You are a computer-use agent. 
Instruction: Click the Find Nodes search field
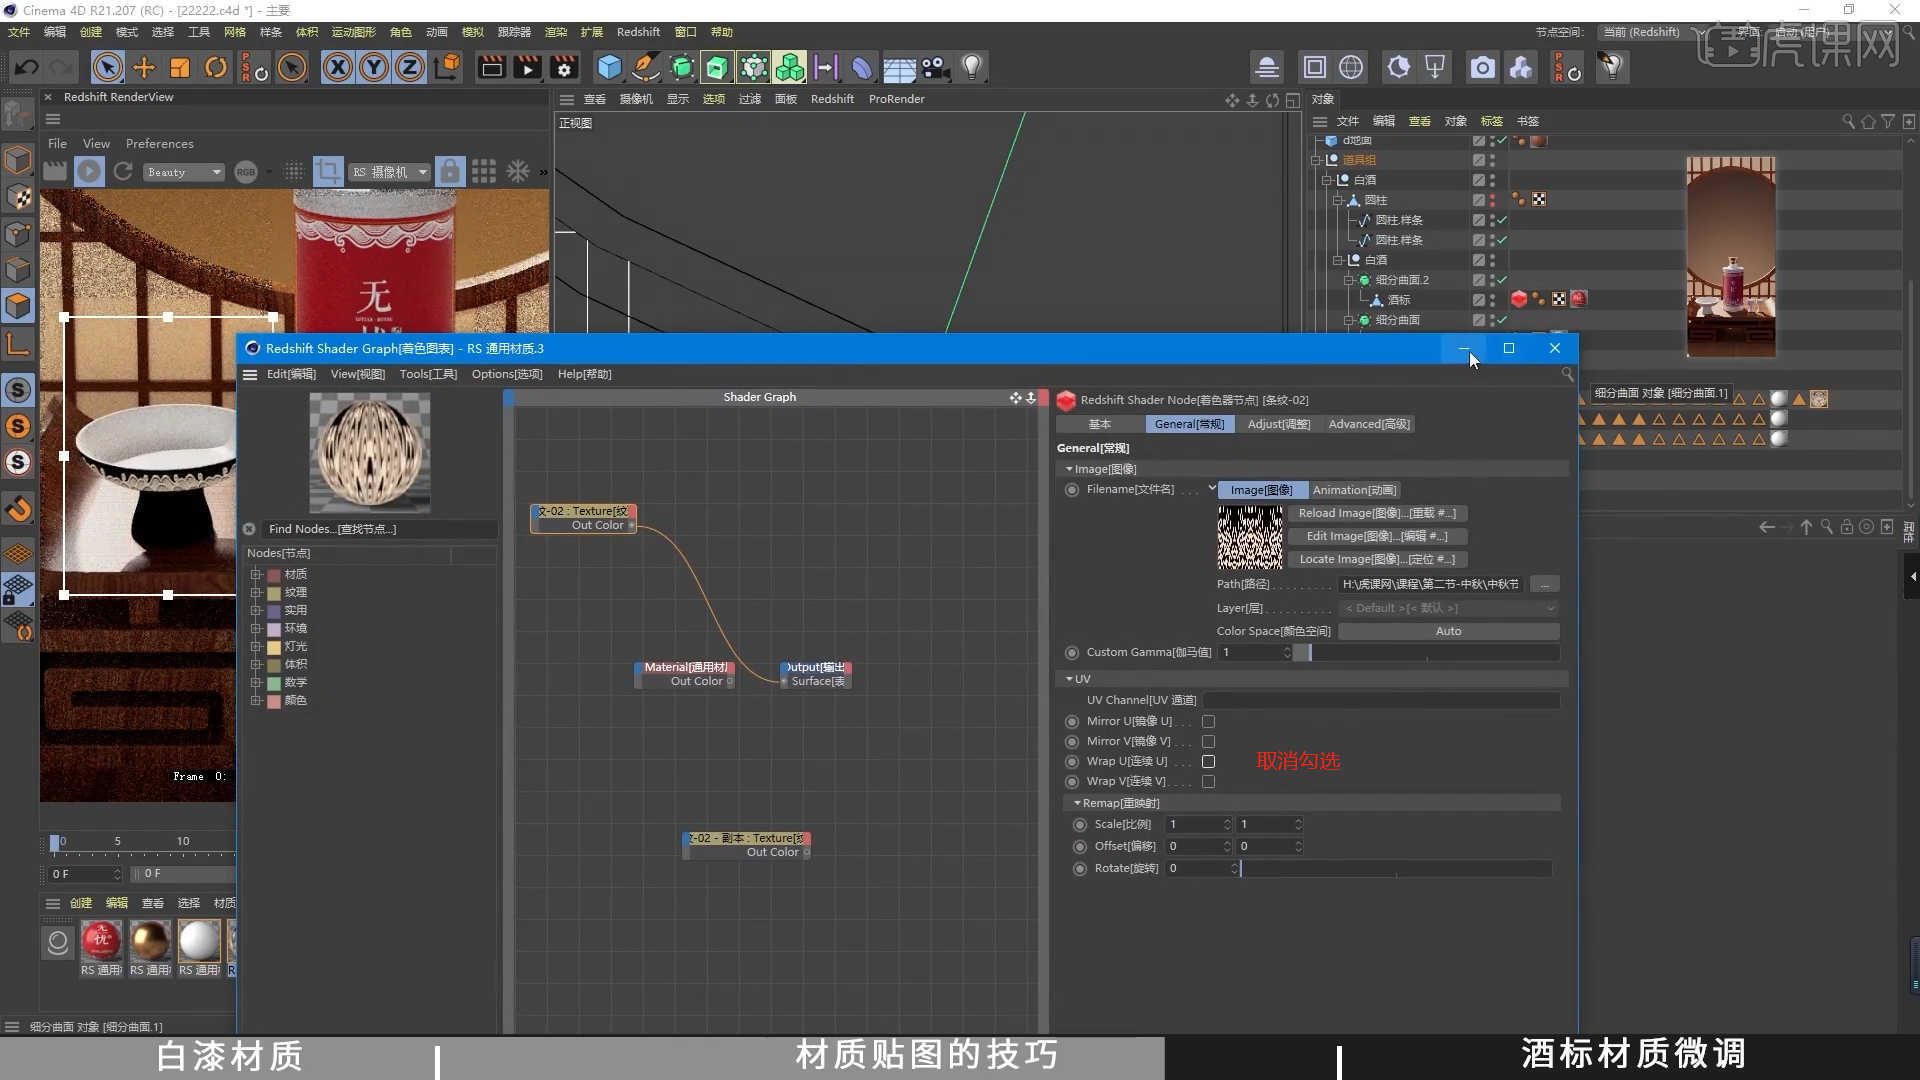[370, 529]
